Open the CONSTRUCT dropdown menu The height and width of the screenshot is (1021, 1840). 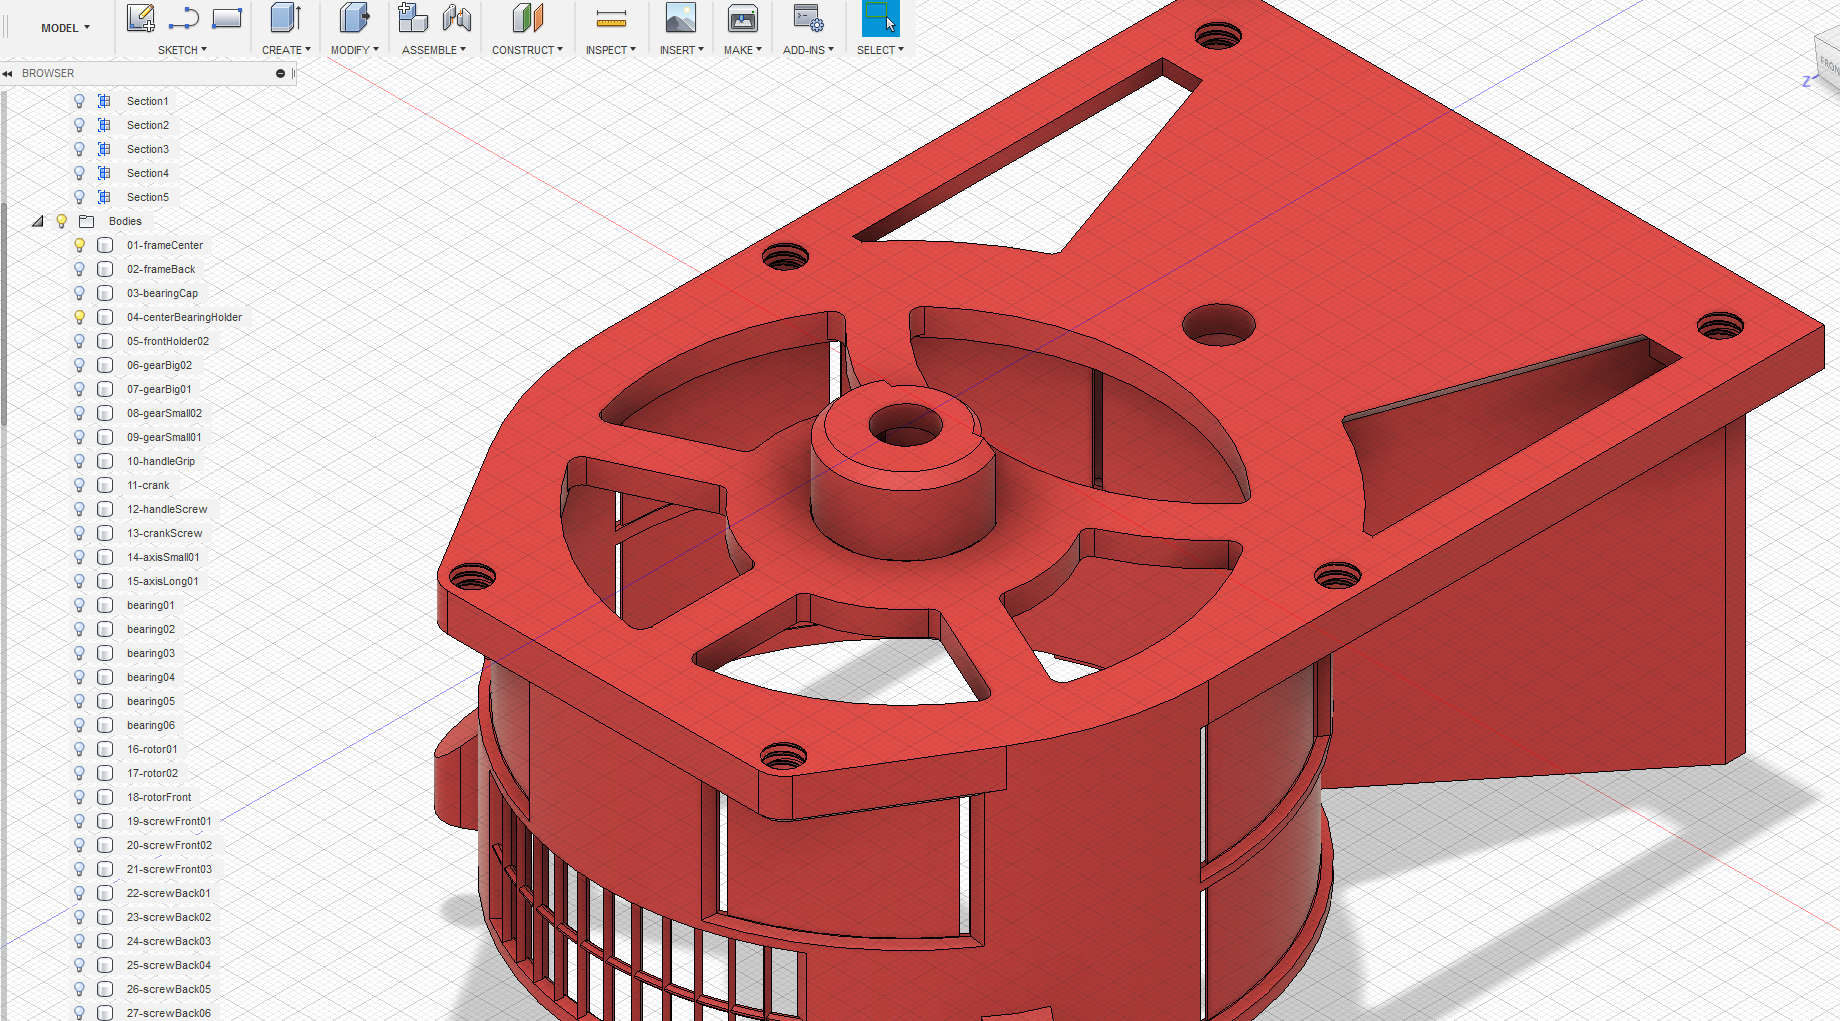pos(527,50)
